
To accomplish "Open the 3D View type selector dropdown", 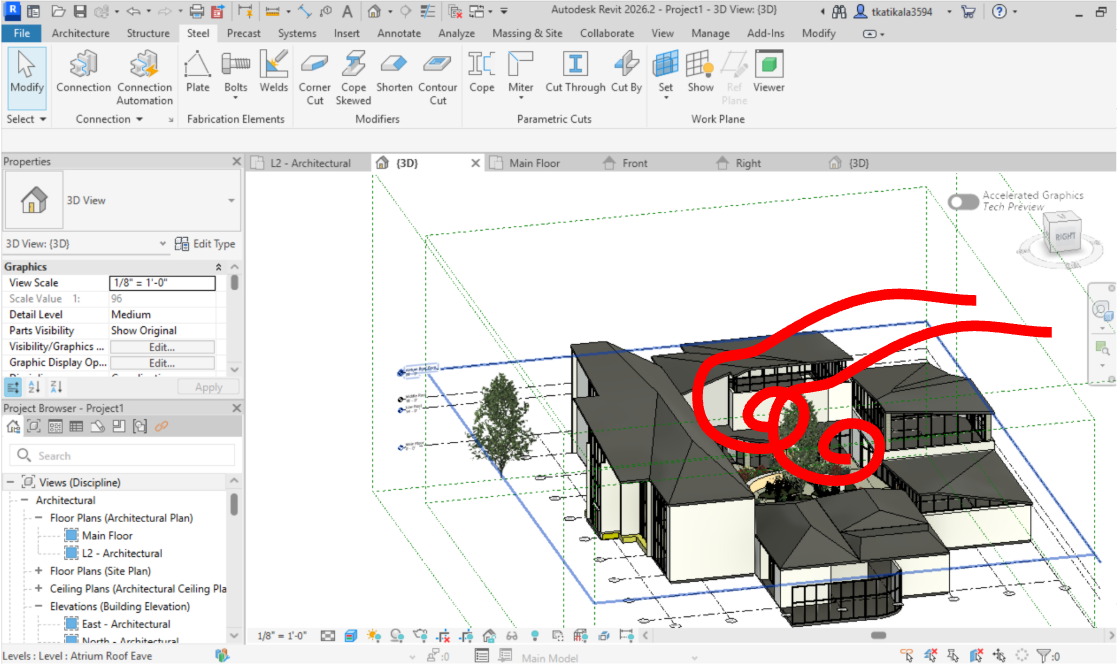I will (231, 201).
